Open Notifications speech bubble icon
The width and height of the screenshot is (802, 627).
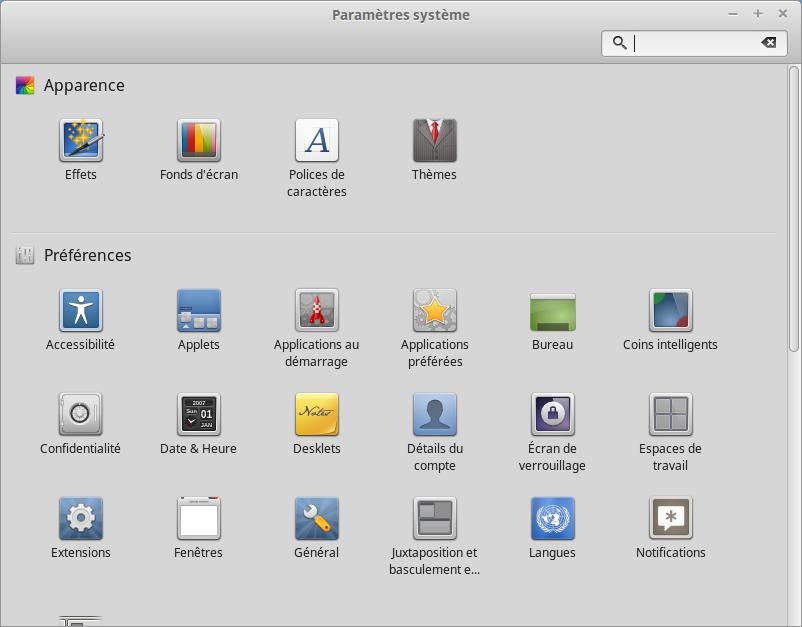pos(670,518)
